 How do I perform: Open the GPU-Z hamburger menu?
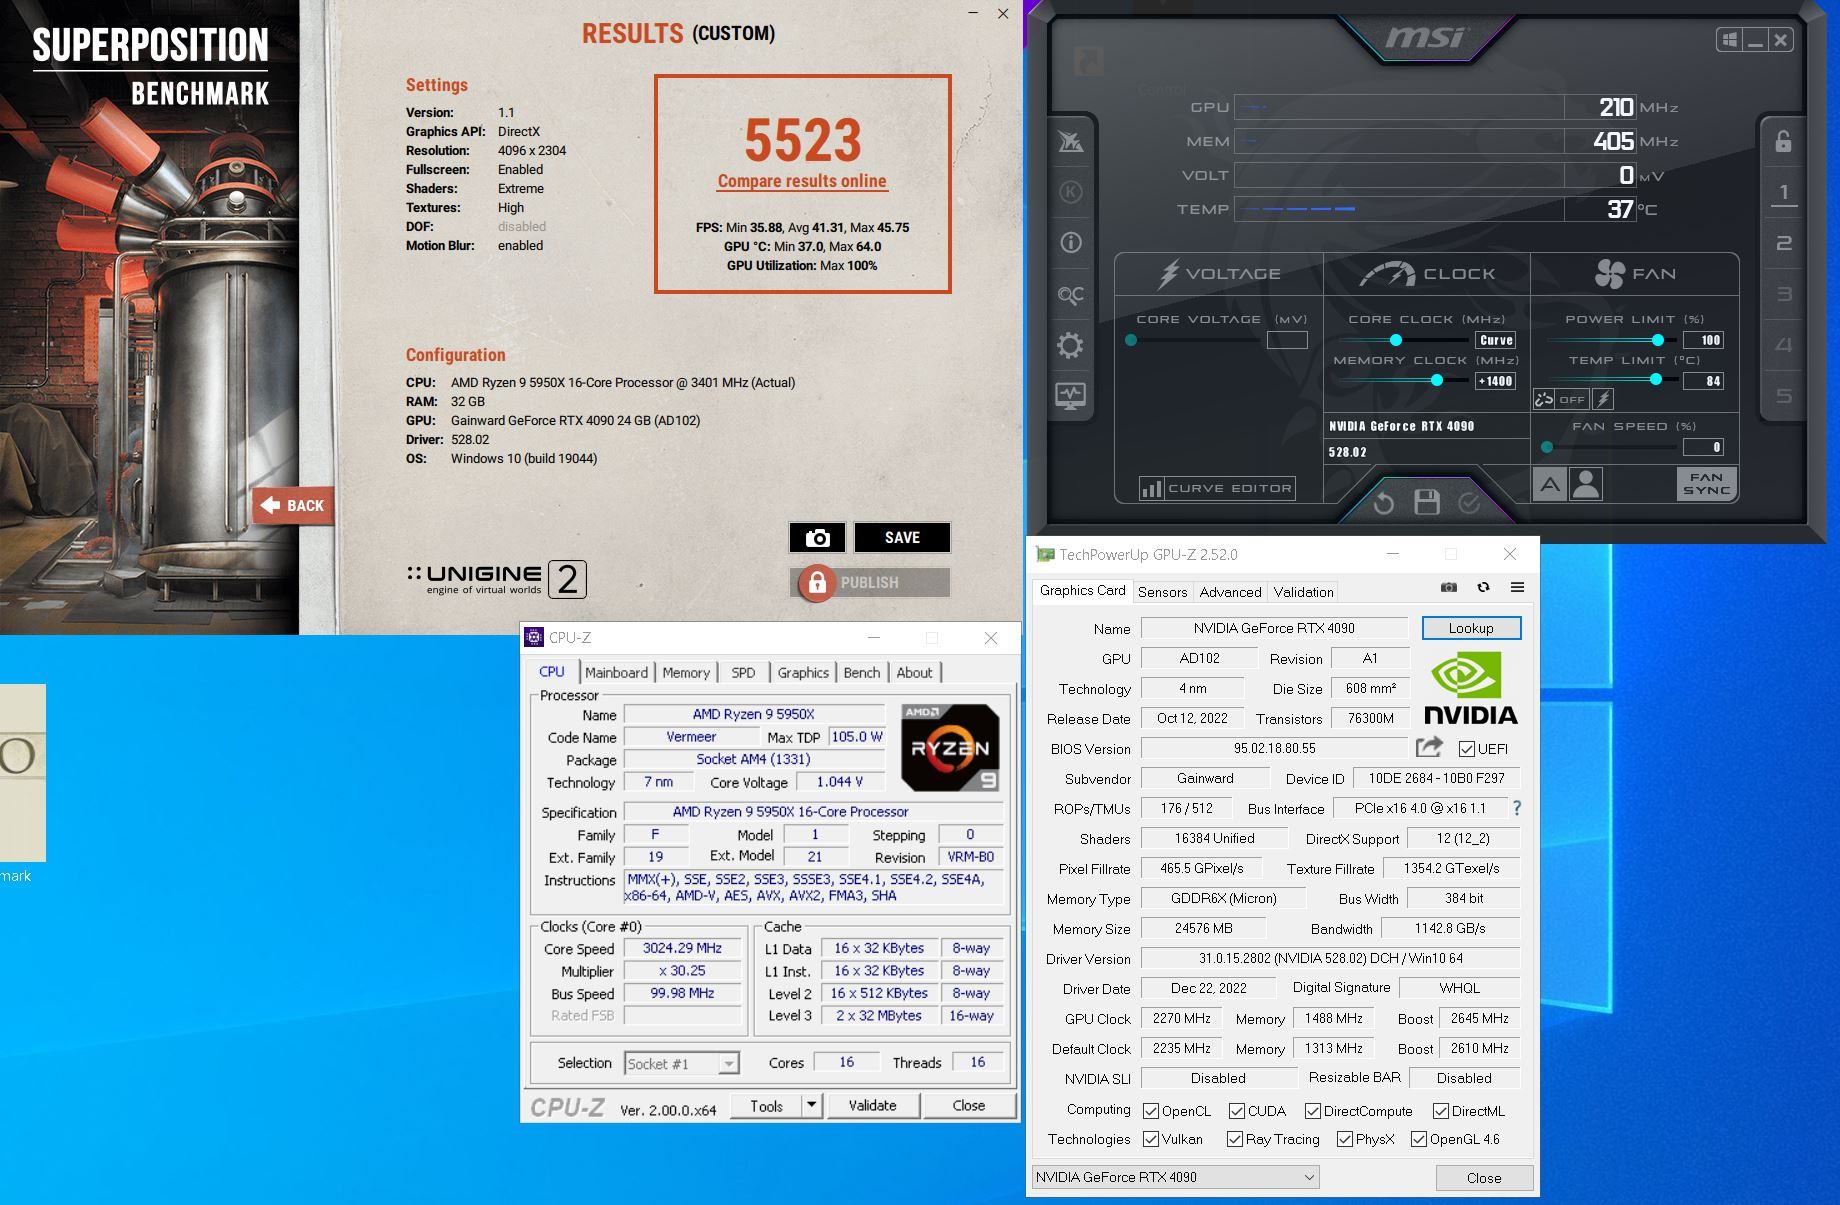pyautogui.click(x=1517, y=587)
